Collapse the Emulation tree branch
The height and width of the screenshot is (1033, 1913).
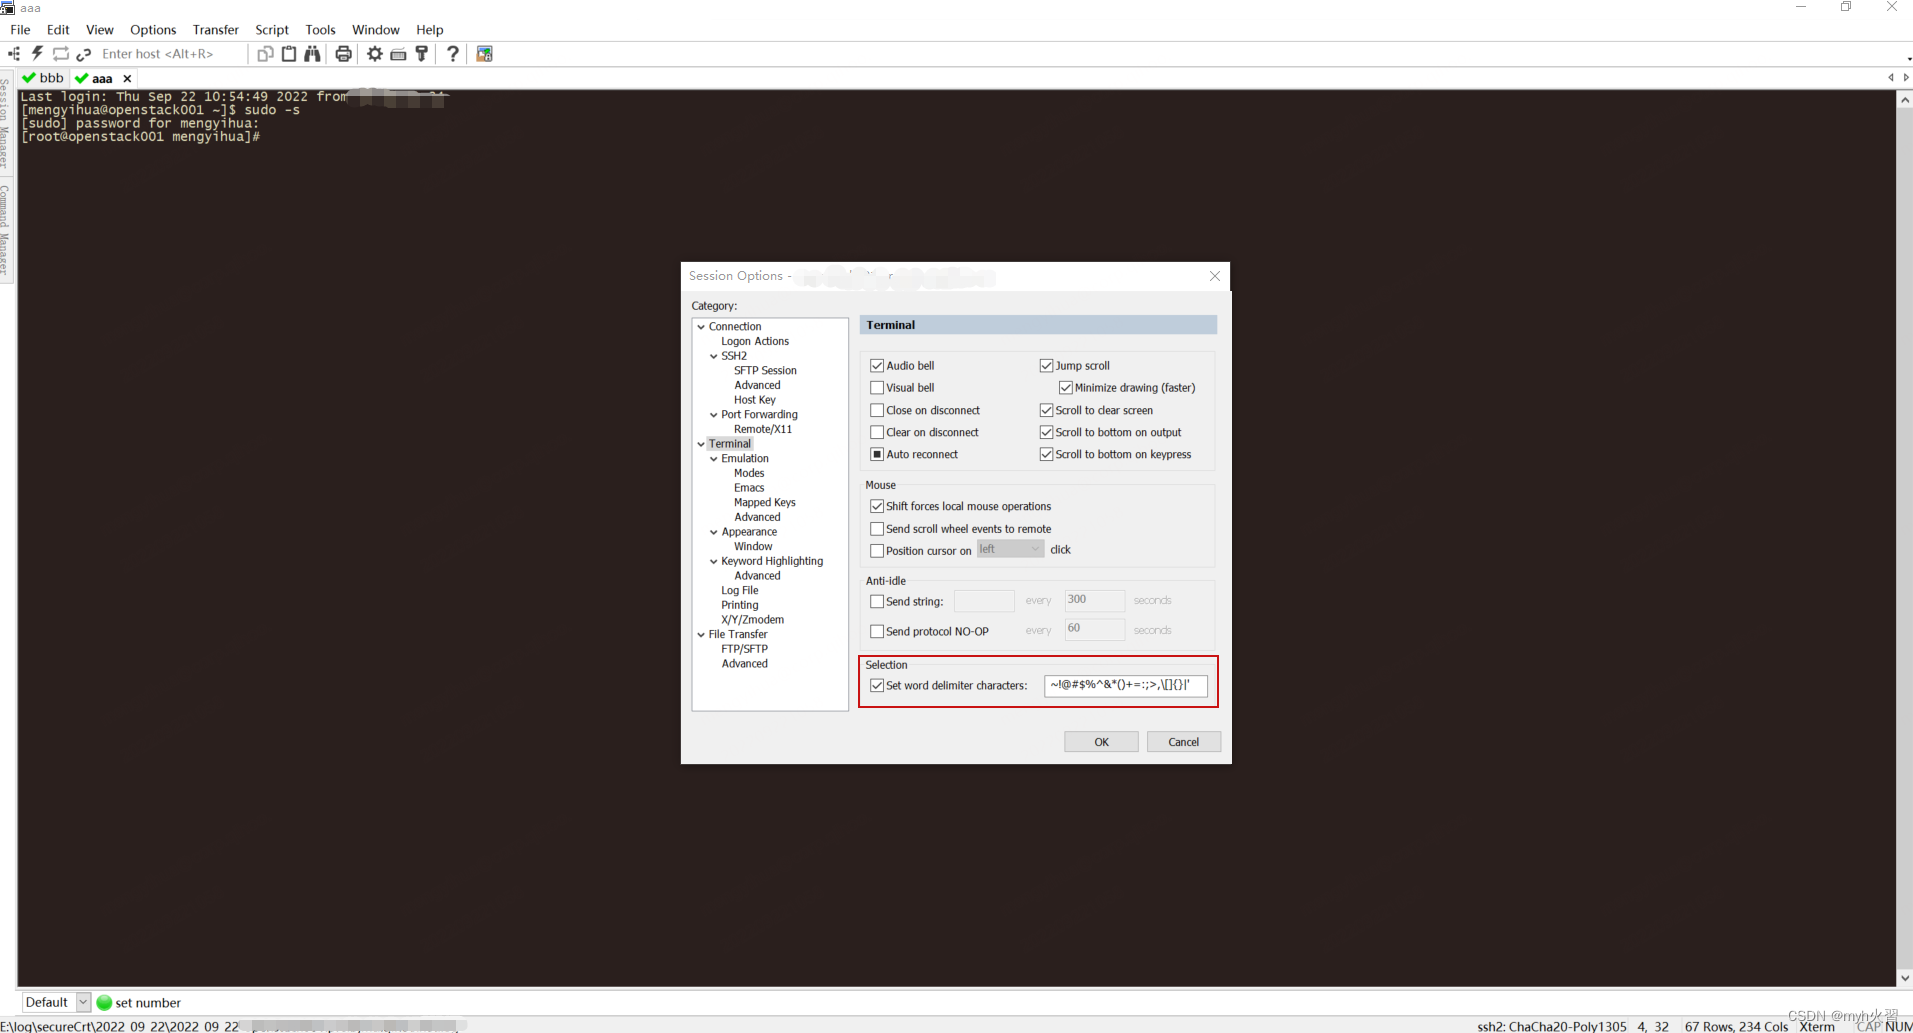712,458
